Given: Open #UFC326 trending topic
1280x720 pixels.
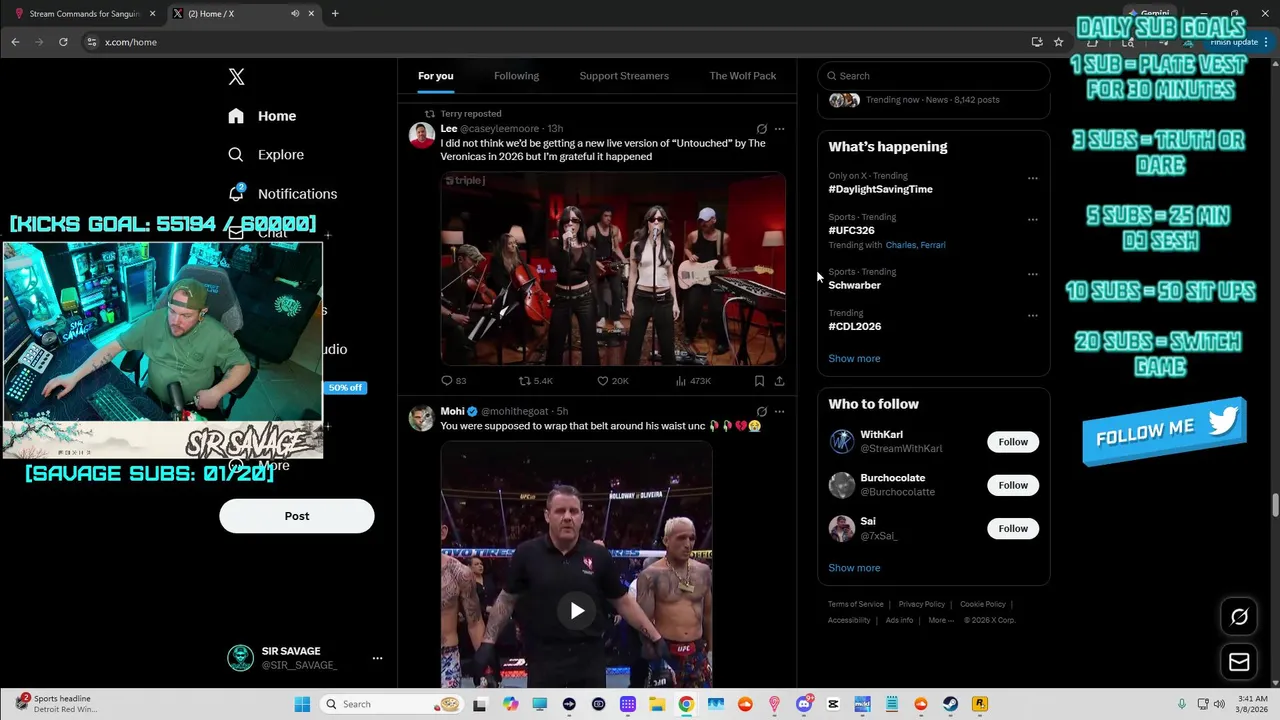Looking at the screenshot, I should [851, 230].
